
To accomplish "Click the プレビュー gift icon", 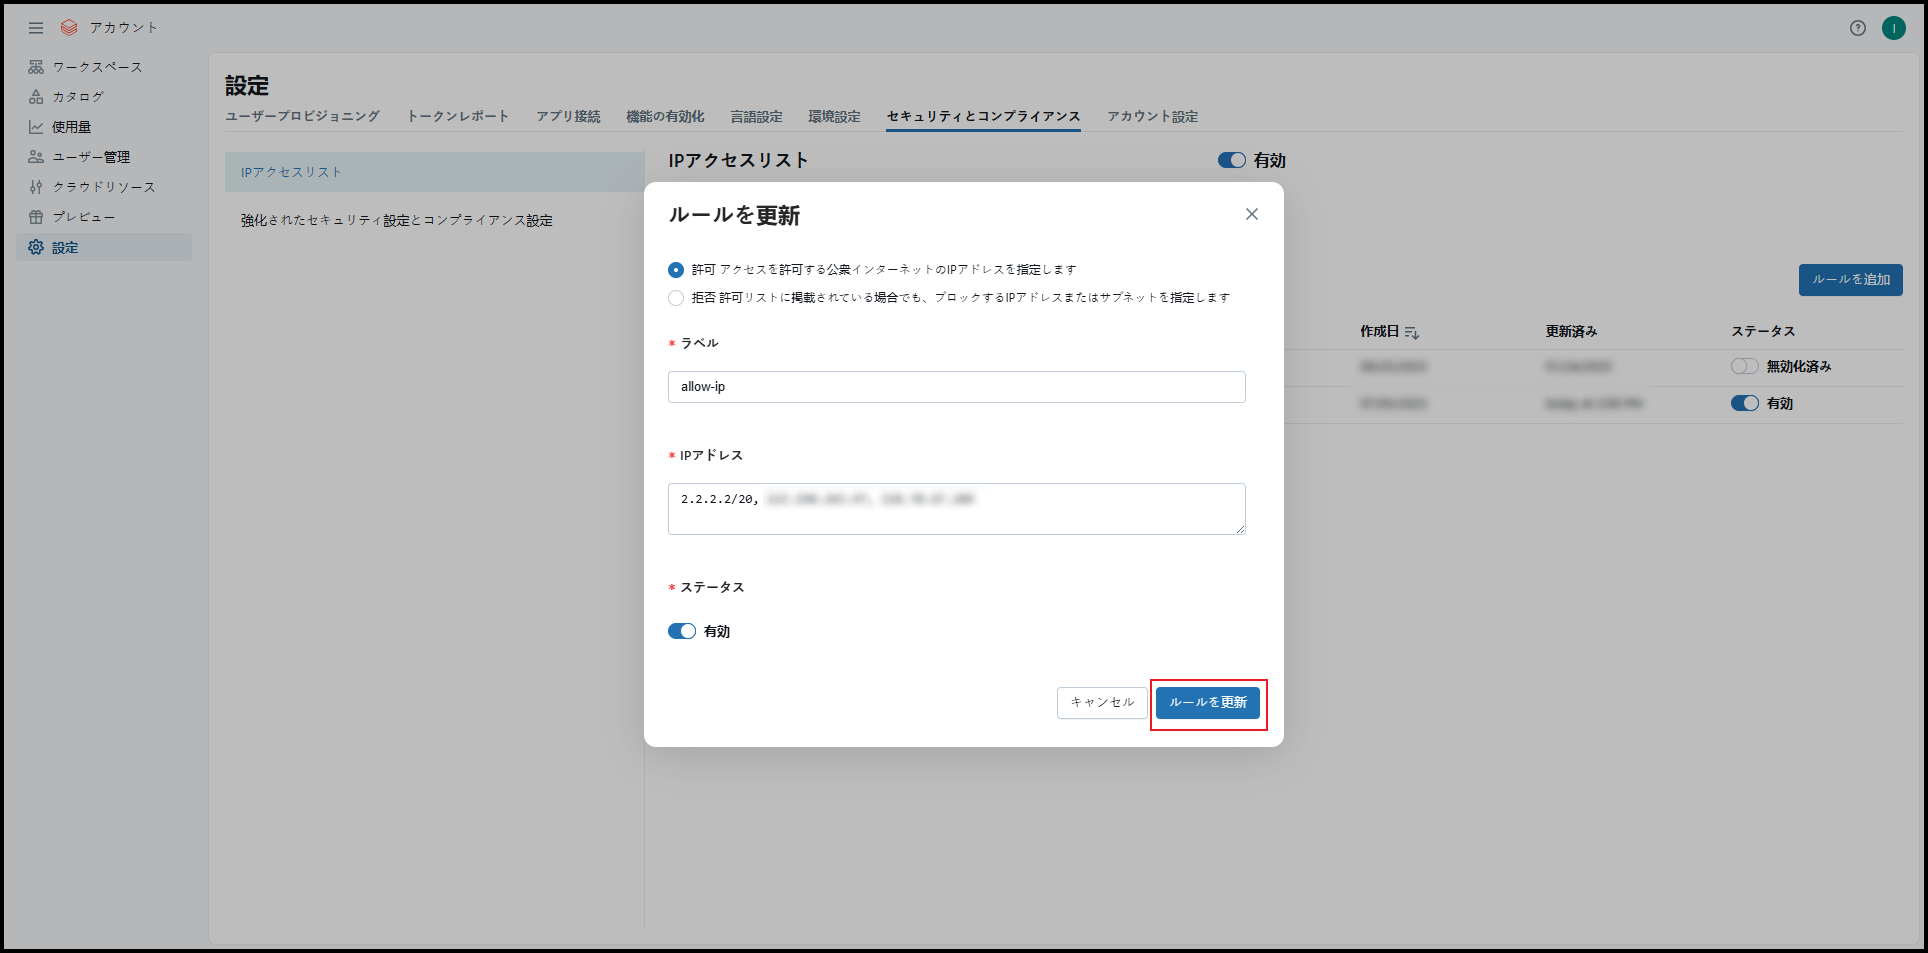I will coord(36,217).
